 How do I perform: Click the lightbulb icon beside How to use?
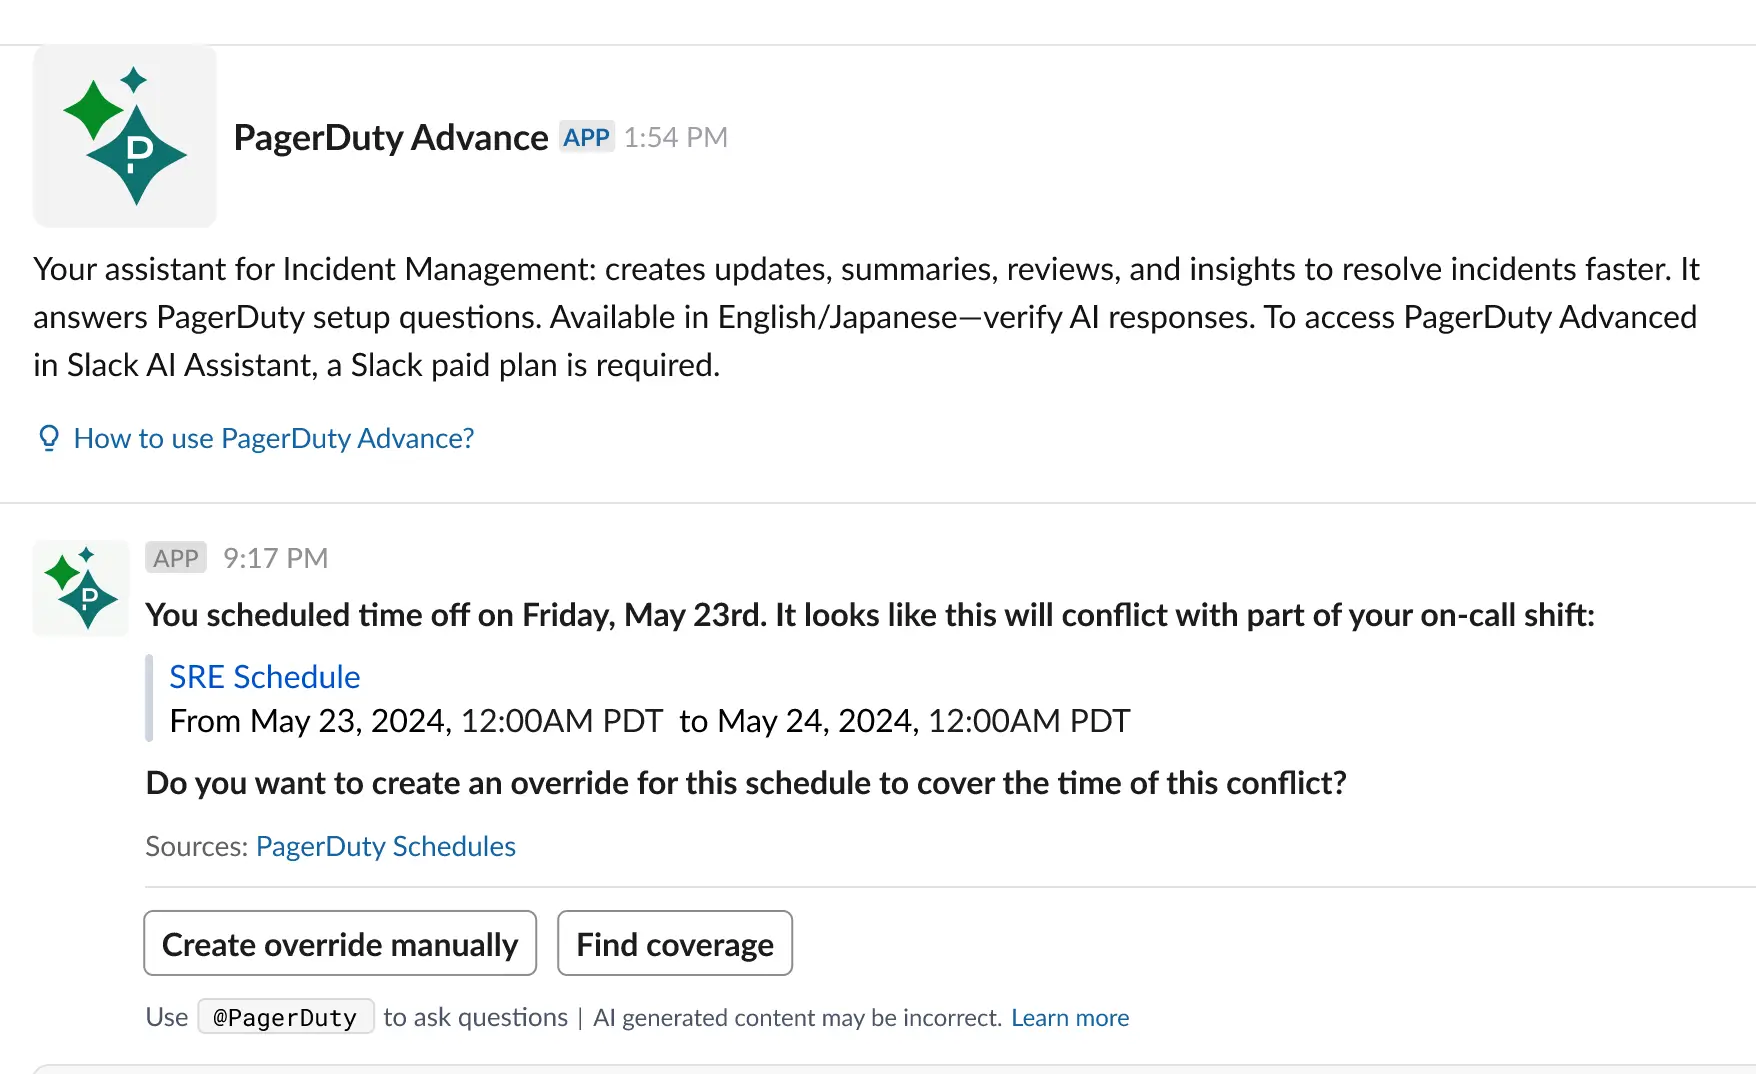pyautogui.click(x=48, y=438)
